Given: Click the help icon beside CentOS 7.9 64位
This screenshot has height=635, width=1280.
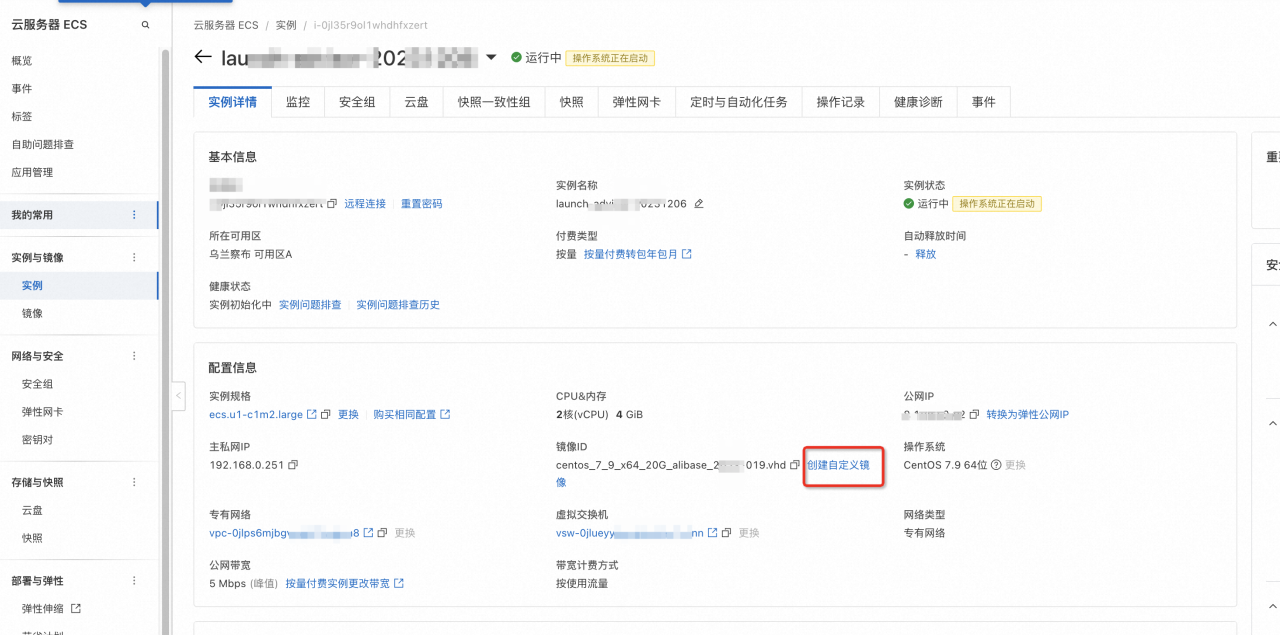Looking at the screenshot, I should pyautogui.click(x=996, y=465).
